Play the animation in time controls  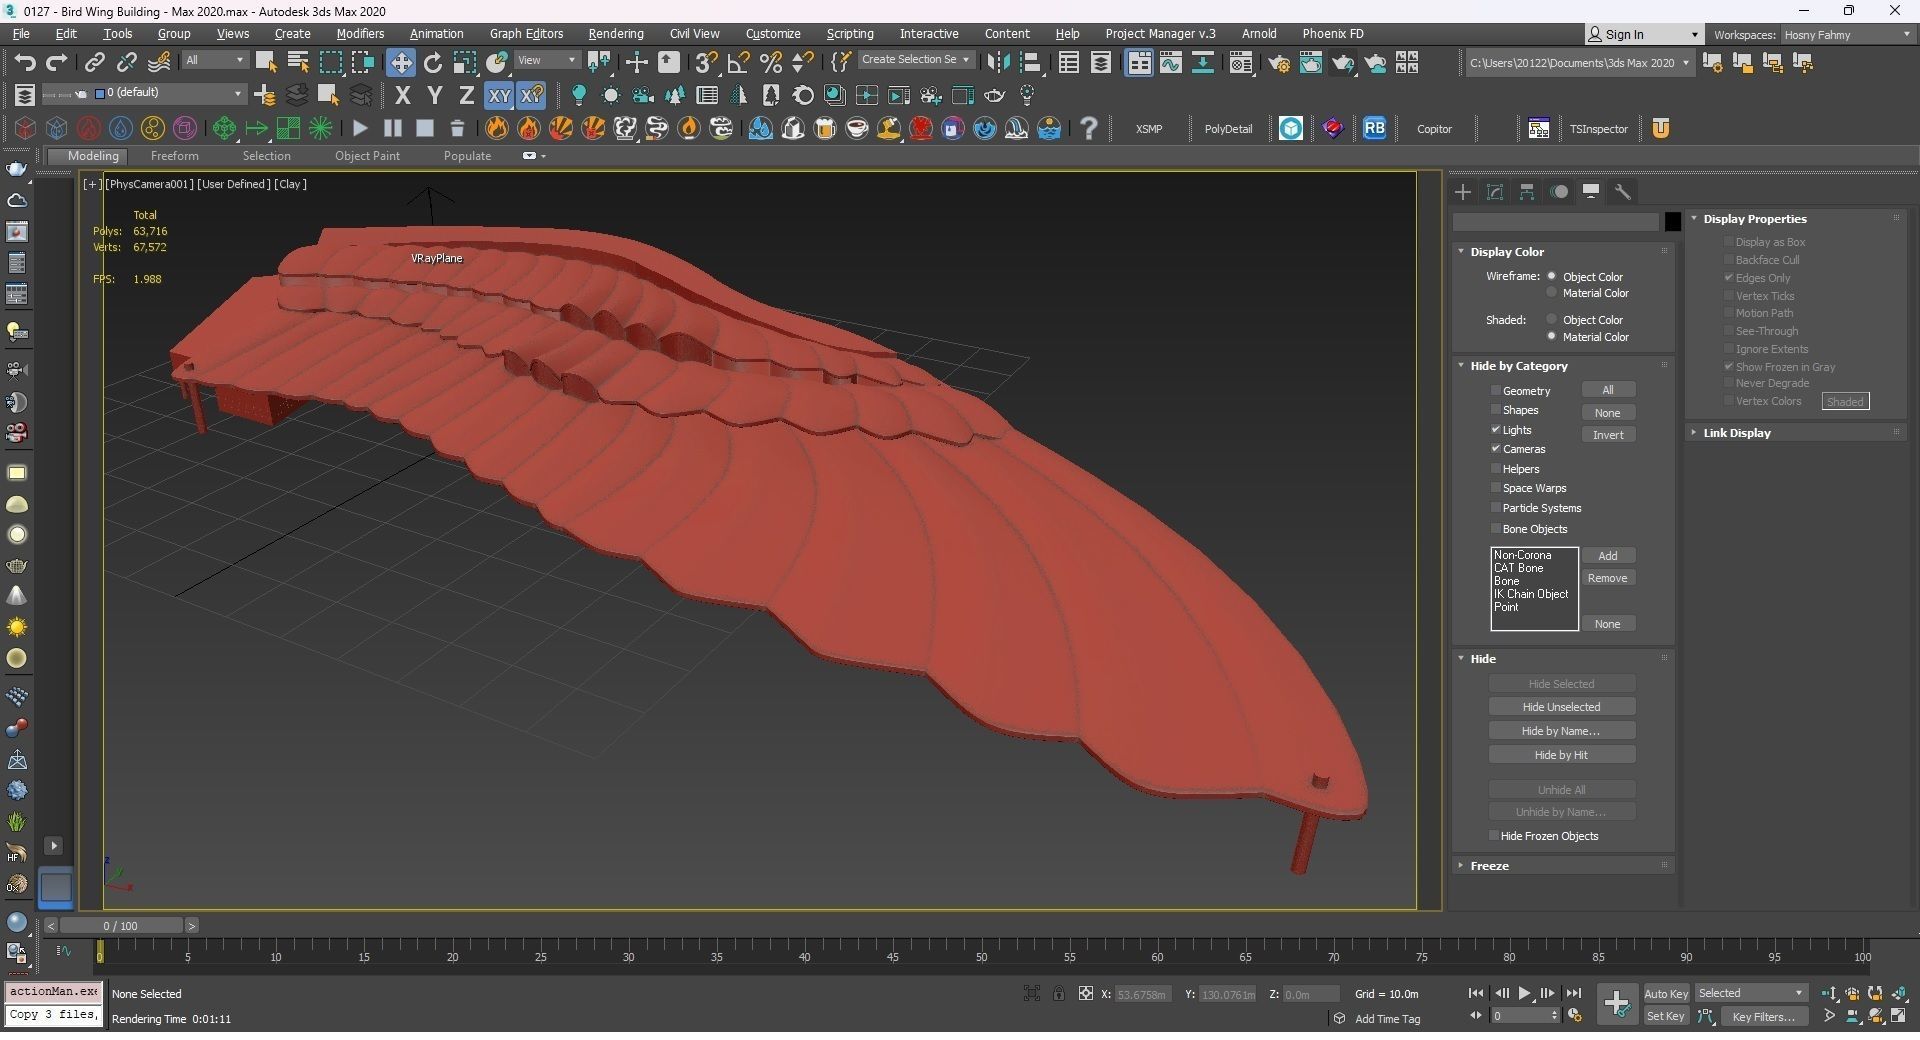pos(1524,993)
